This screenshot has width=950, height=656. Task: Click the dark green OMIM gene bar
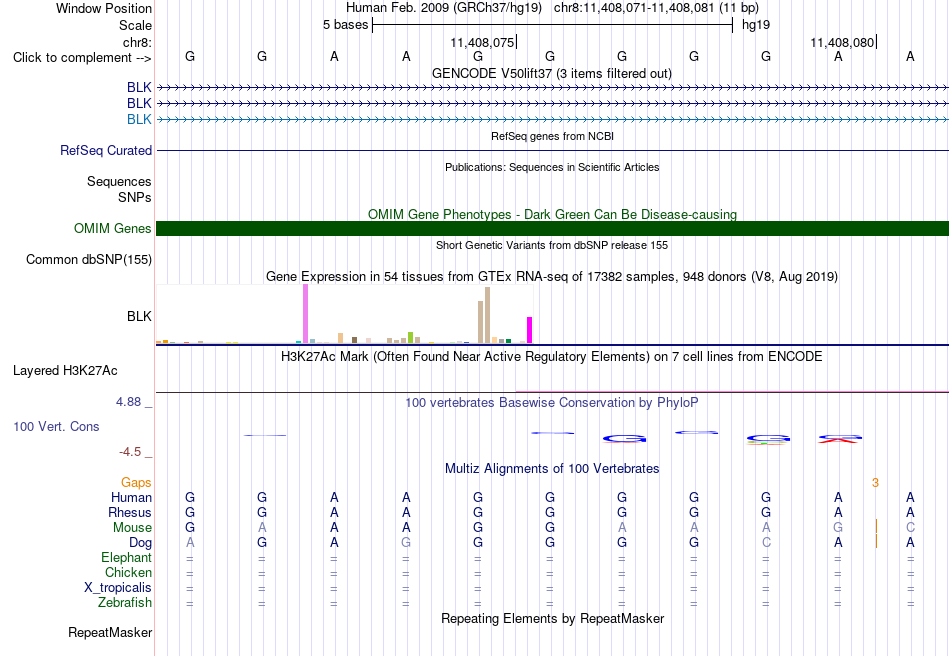pyautogui.click(x=552, y=228)
